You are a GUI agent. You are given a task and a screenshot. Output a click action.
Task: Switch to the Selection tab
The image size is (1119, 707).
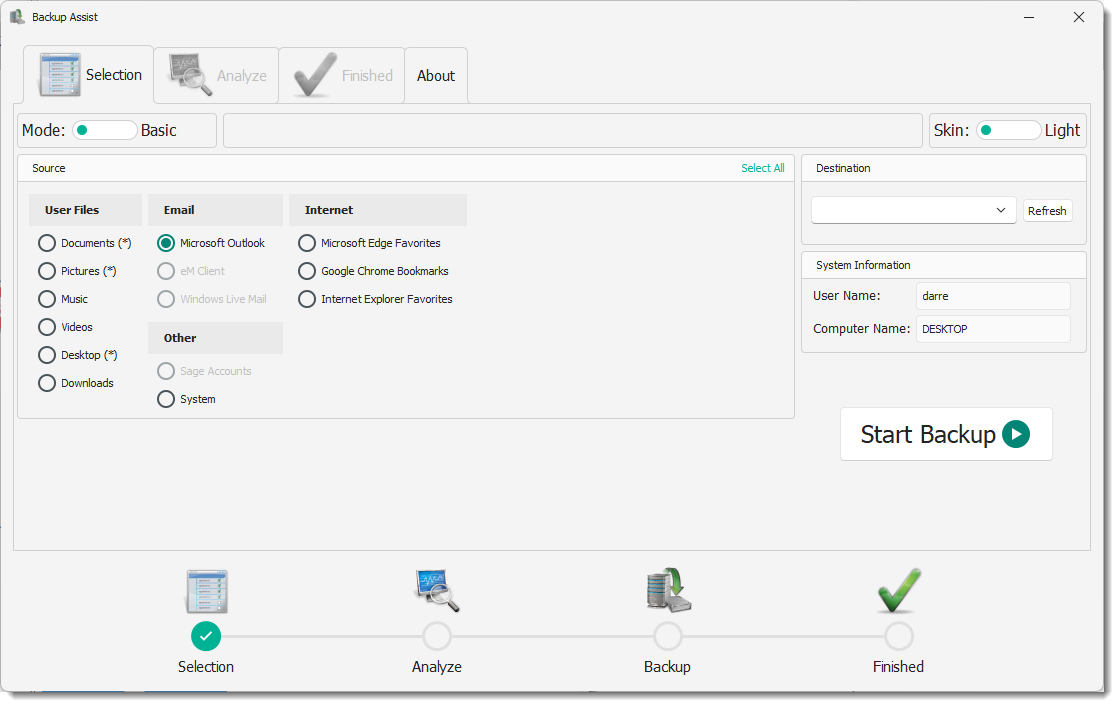coord(90,75)
